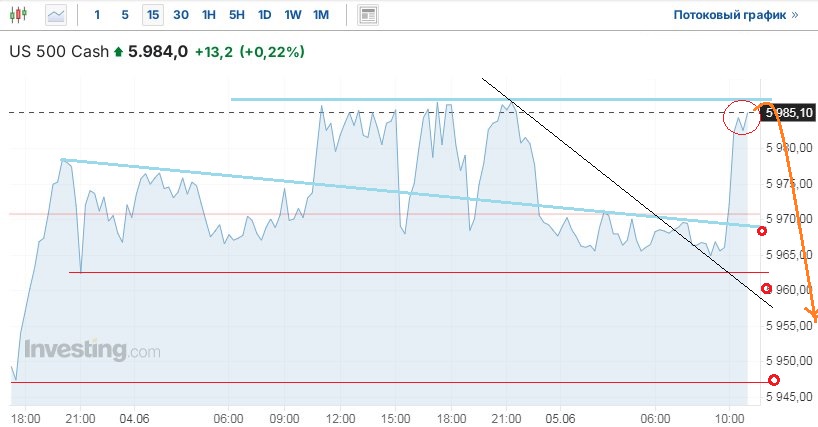This screenshot has width=818, height=427.
Task: Select the 1-minute timeframe
Action: click(x=97, y=15)
